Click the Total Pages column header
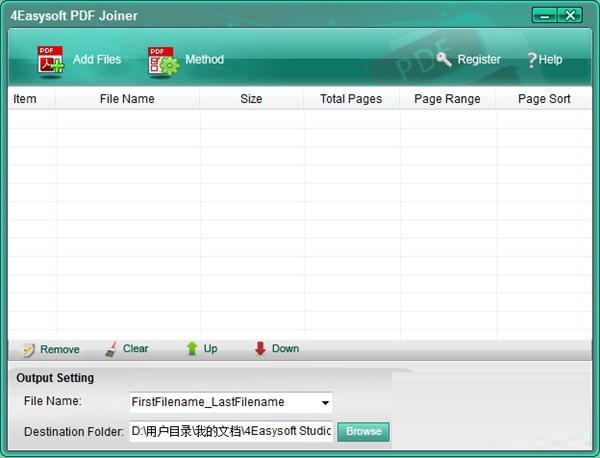 pos(349,99)
